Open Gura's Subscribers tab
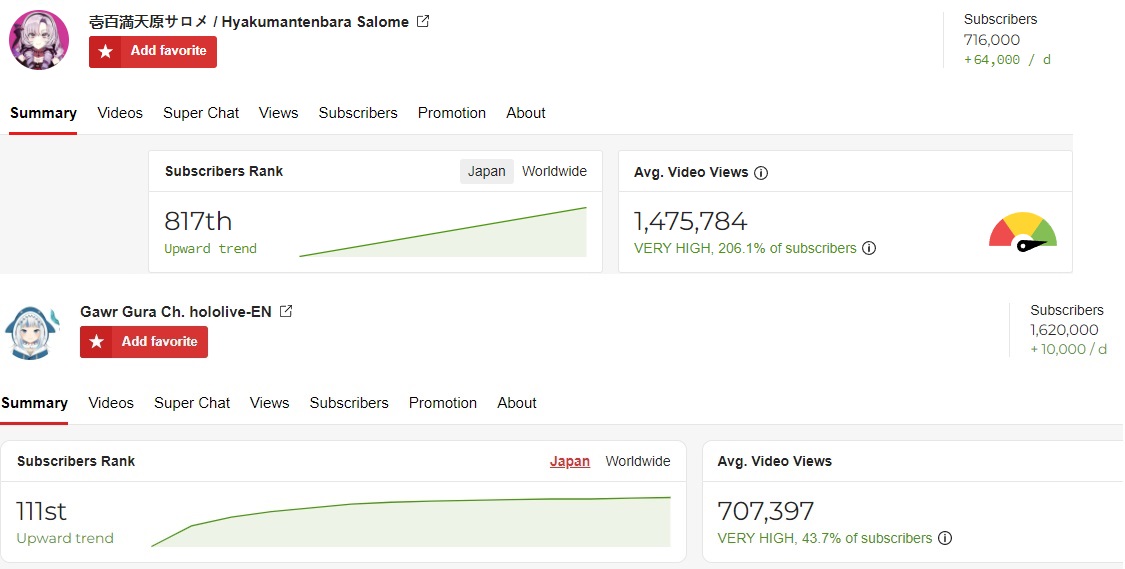This screenshot has height=569, width=1125. pos(349,403)
